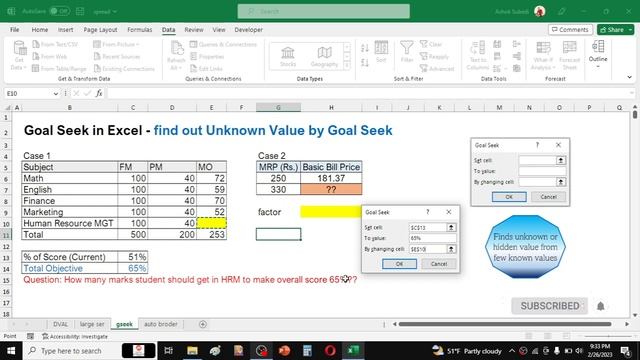640x360 pixels.
Task: Open Existing Connections
Action: (x=124, y=69)
